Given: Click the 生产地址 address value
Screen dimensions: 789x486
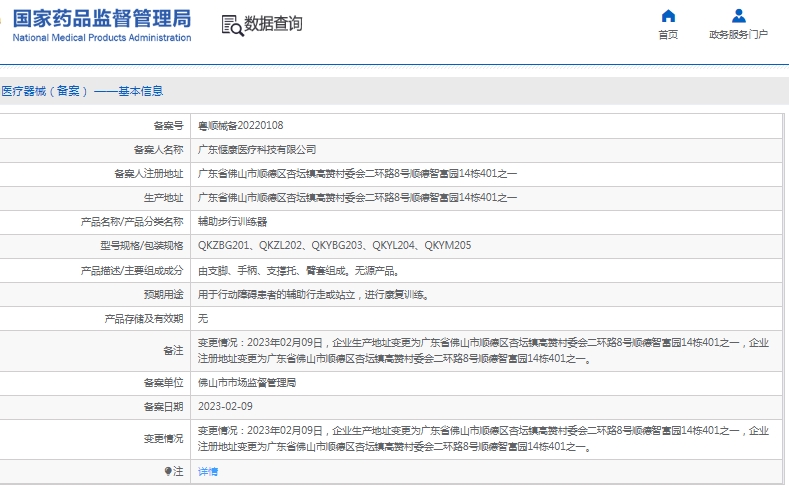Looking at the screenshot, I should coord(357,198).
